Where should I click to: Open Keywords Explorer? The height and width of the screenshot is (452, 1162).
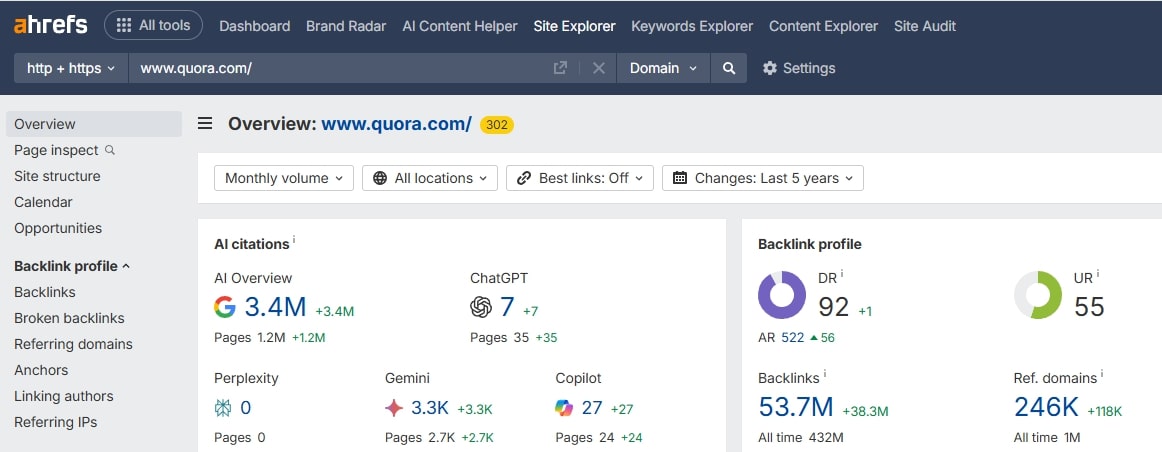[x=692, y=26]
